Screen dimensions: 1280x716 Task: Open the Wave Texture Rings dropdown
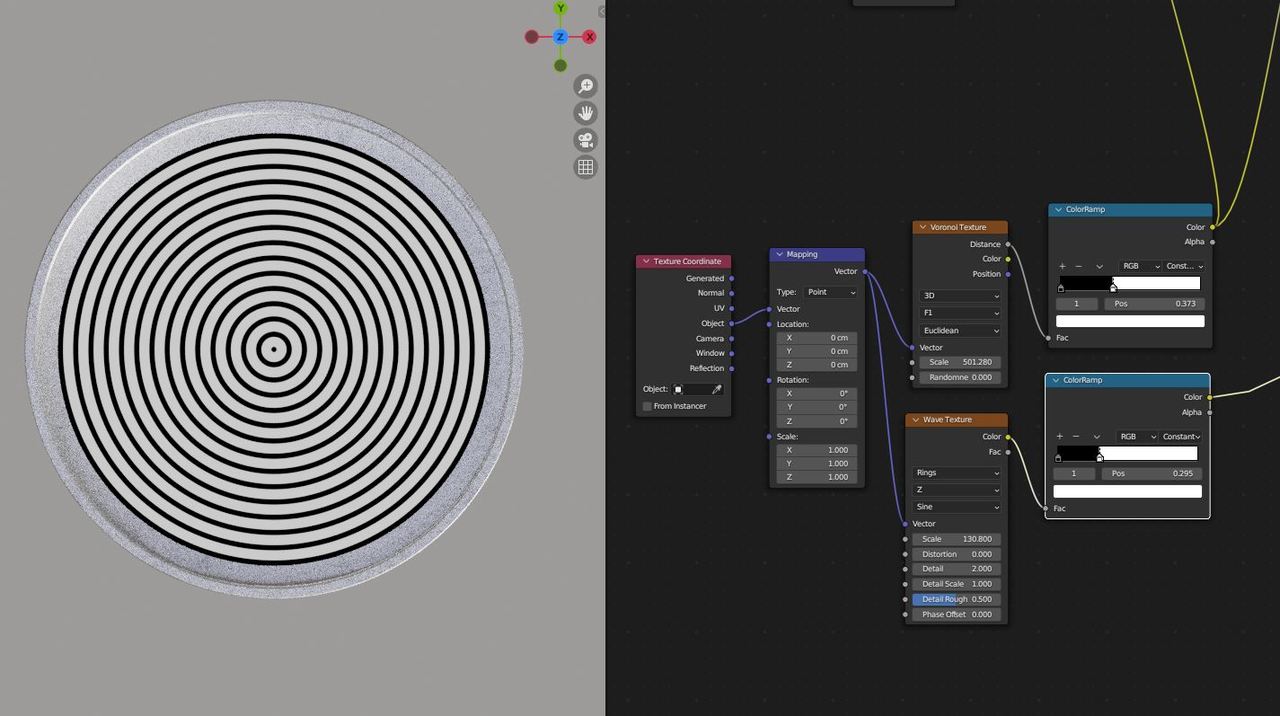click(956, 473)
